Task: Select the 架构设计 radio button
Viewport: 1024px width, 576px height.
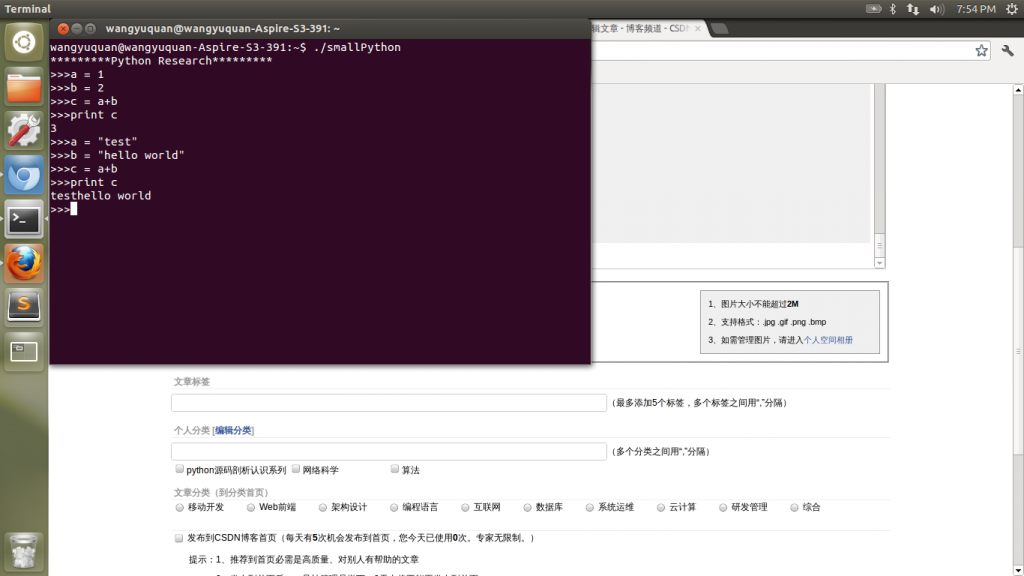Action: [323, 507]
